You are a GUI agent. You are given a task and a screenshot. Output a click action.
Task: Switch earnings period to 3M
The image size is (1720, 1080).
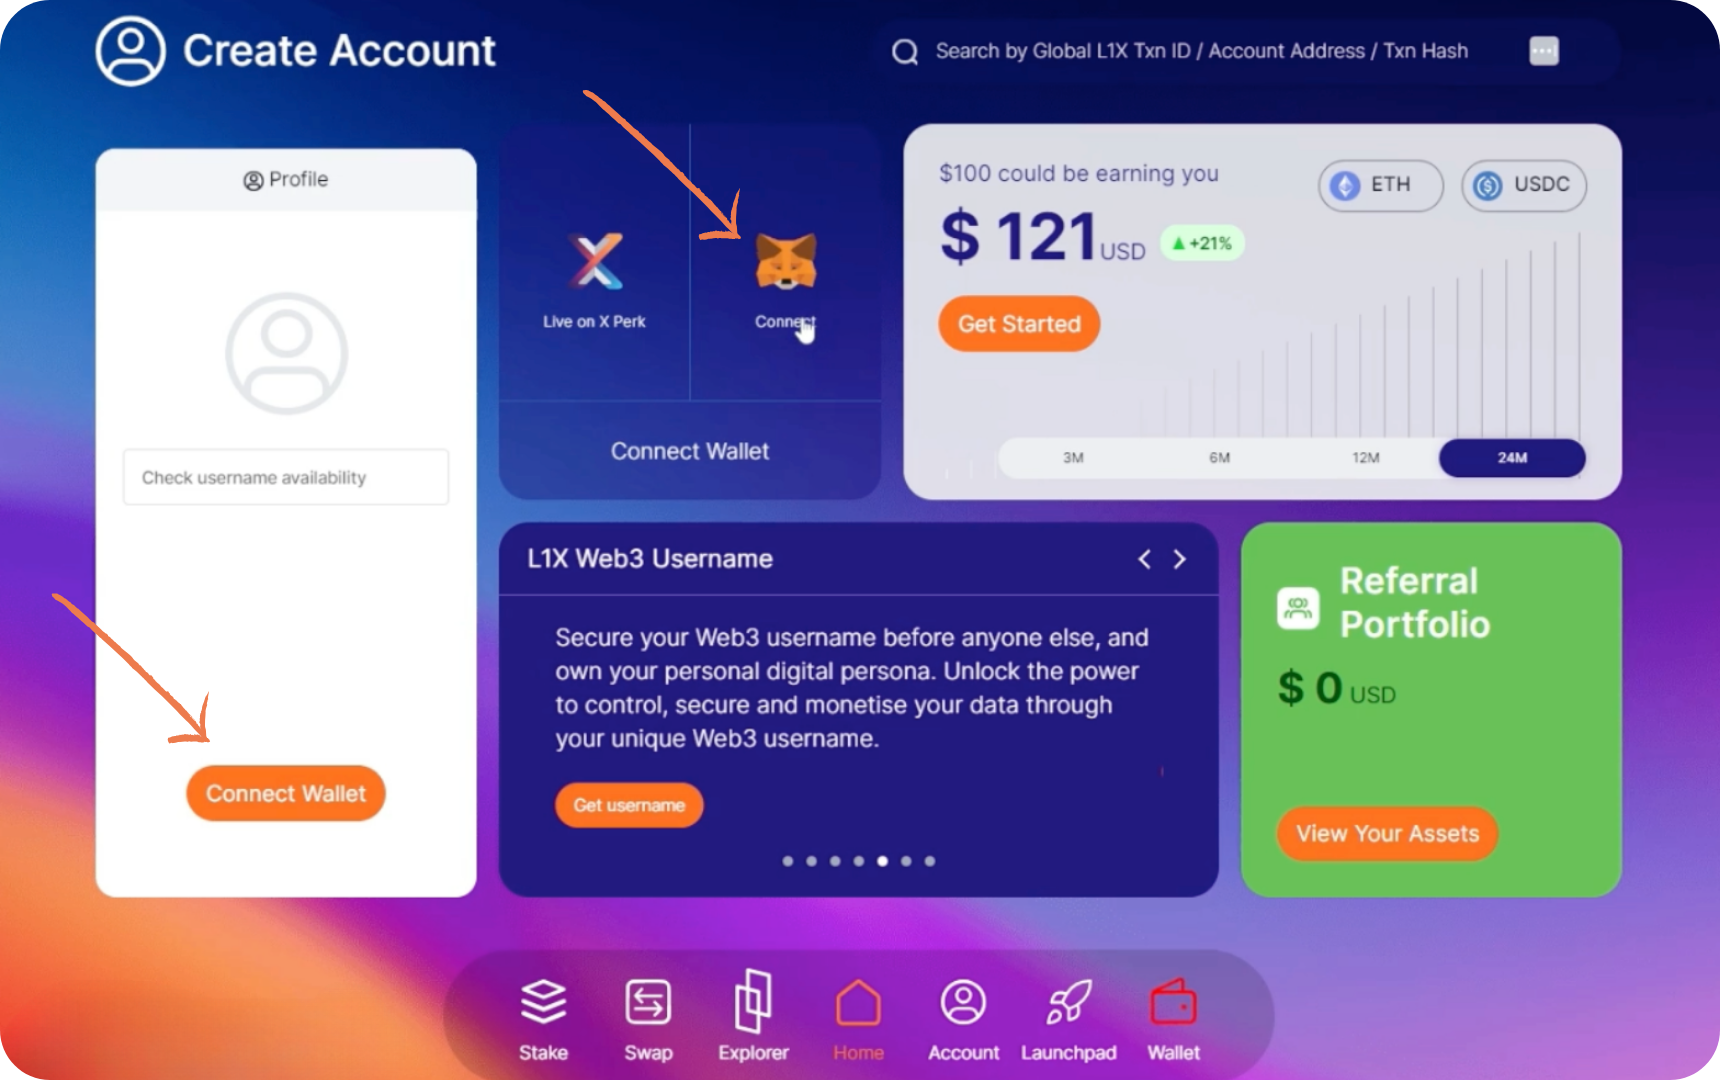(x=1073, y=458)
